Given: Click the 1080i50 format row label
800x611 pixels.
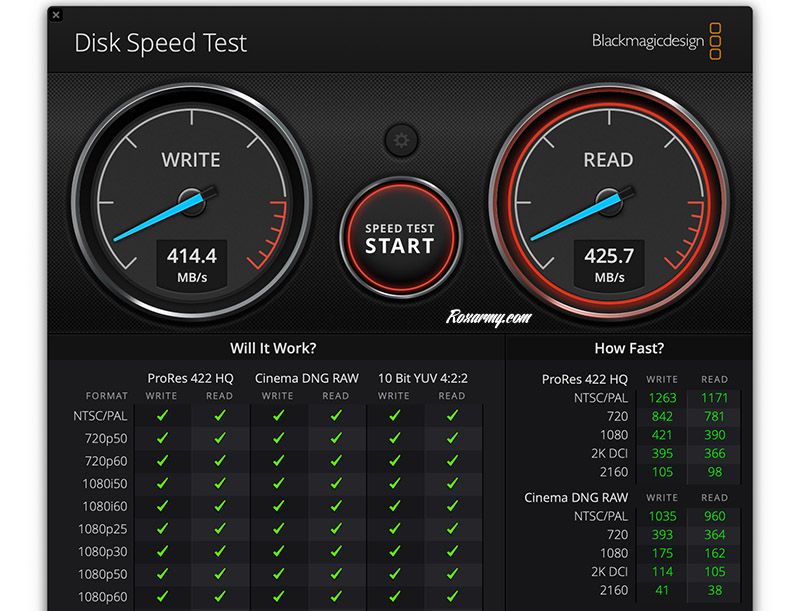Looking at the screenshot, I should pos(104,483).
